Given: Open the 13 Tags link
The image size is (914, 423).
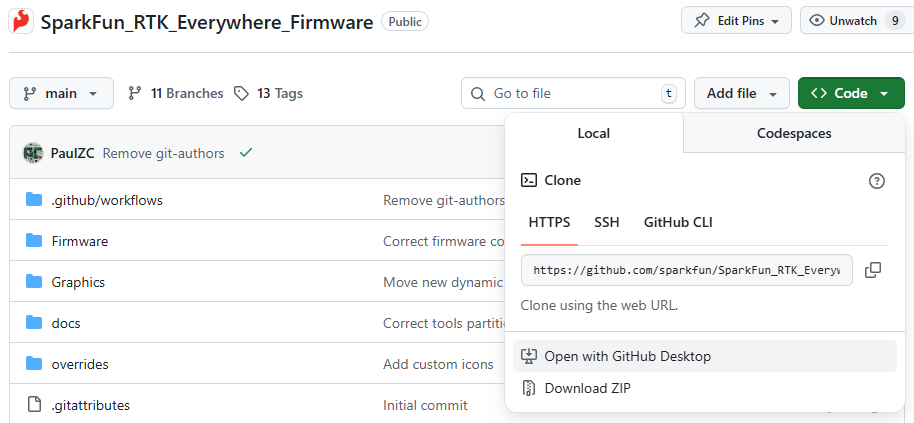Looking at the screenshot, I should click(268, 93).
